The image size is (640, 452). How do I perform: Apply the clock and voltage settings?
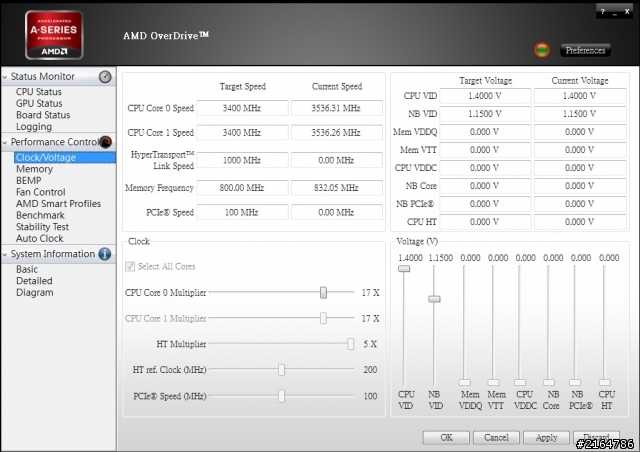(546, 437)
